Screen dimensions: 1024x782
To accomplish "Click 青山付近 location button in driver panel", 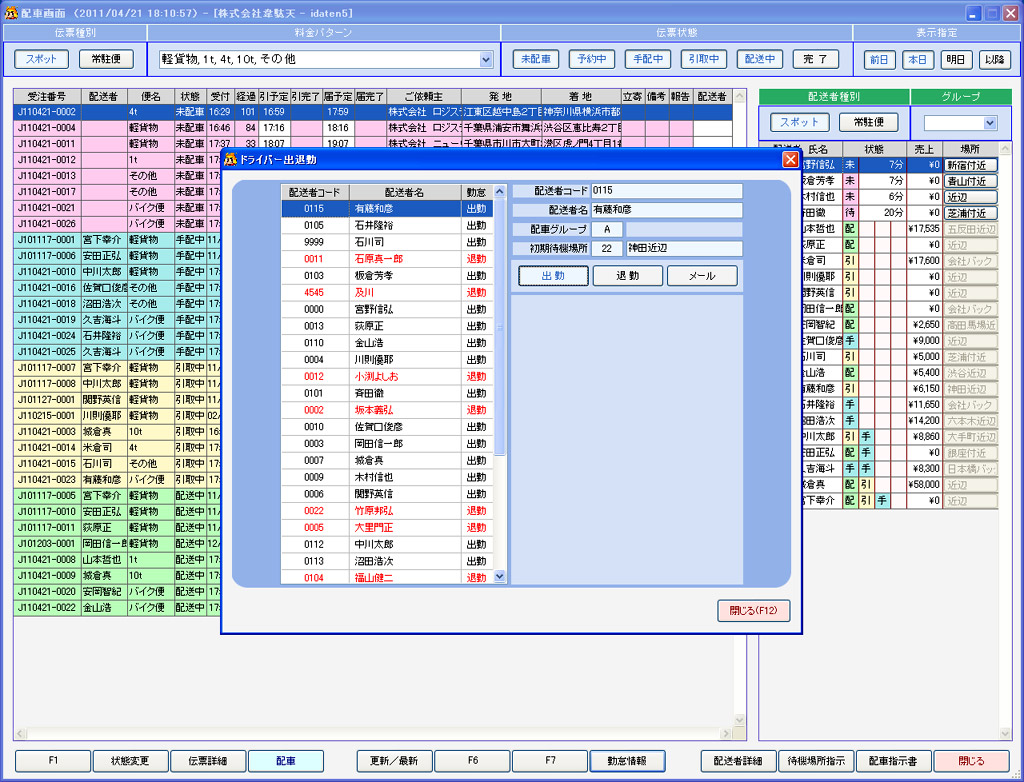I will [971, 181].
